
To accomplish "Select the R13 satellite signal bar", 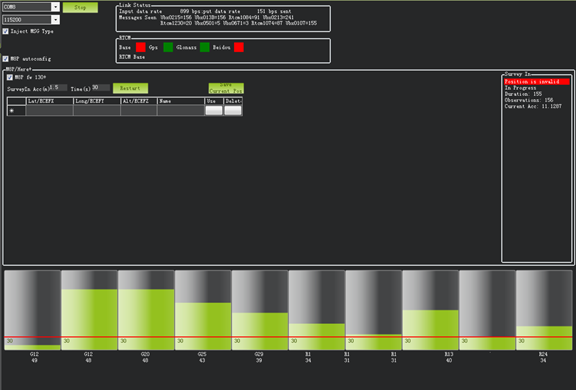I will pos(430,310).
